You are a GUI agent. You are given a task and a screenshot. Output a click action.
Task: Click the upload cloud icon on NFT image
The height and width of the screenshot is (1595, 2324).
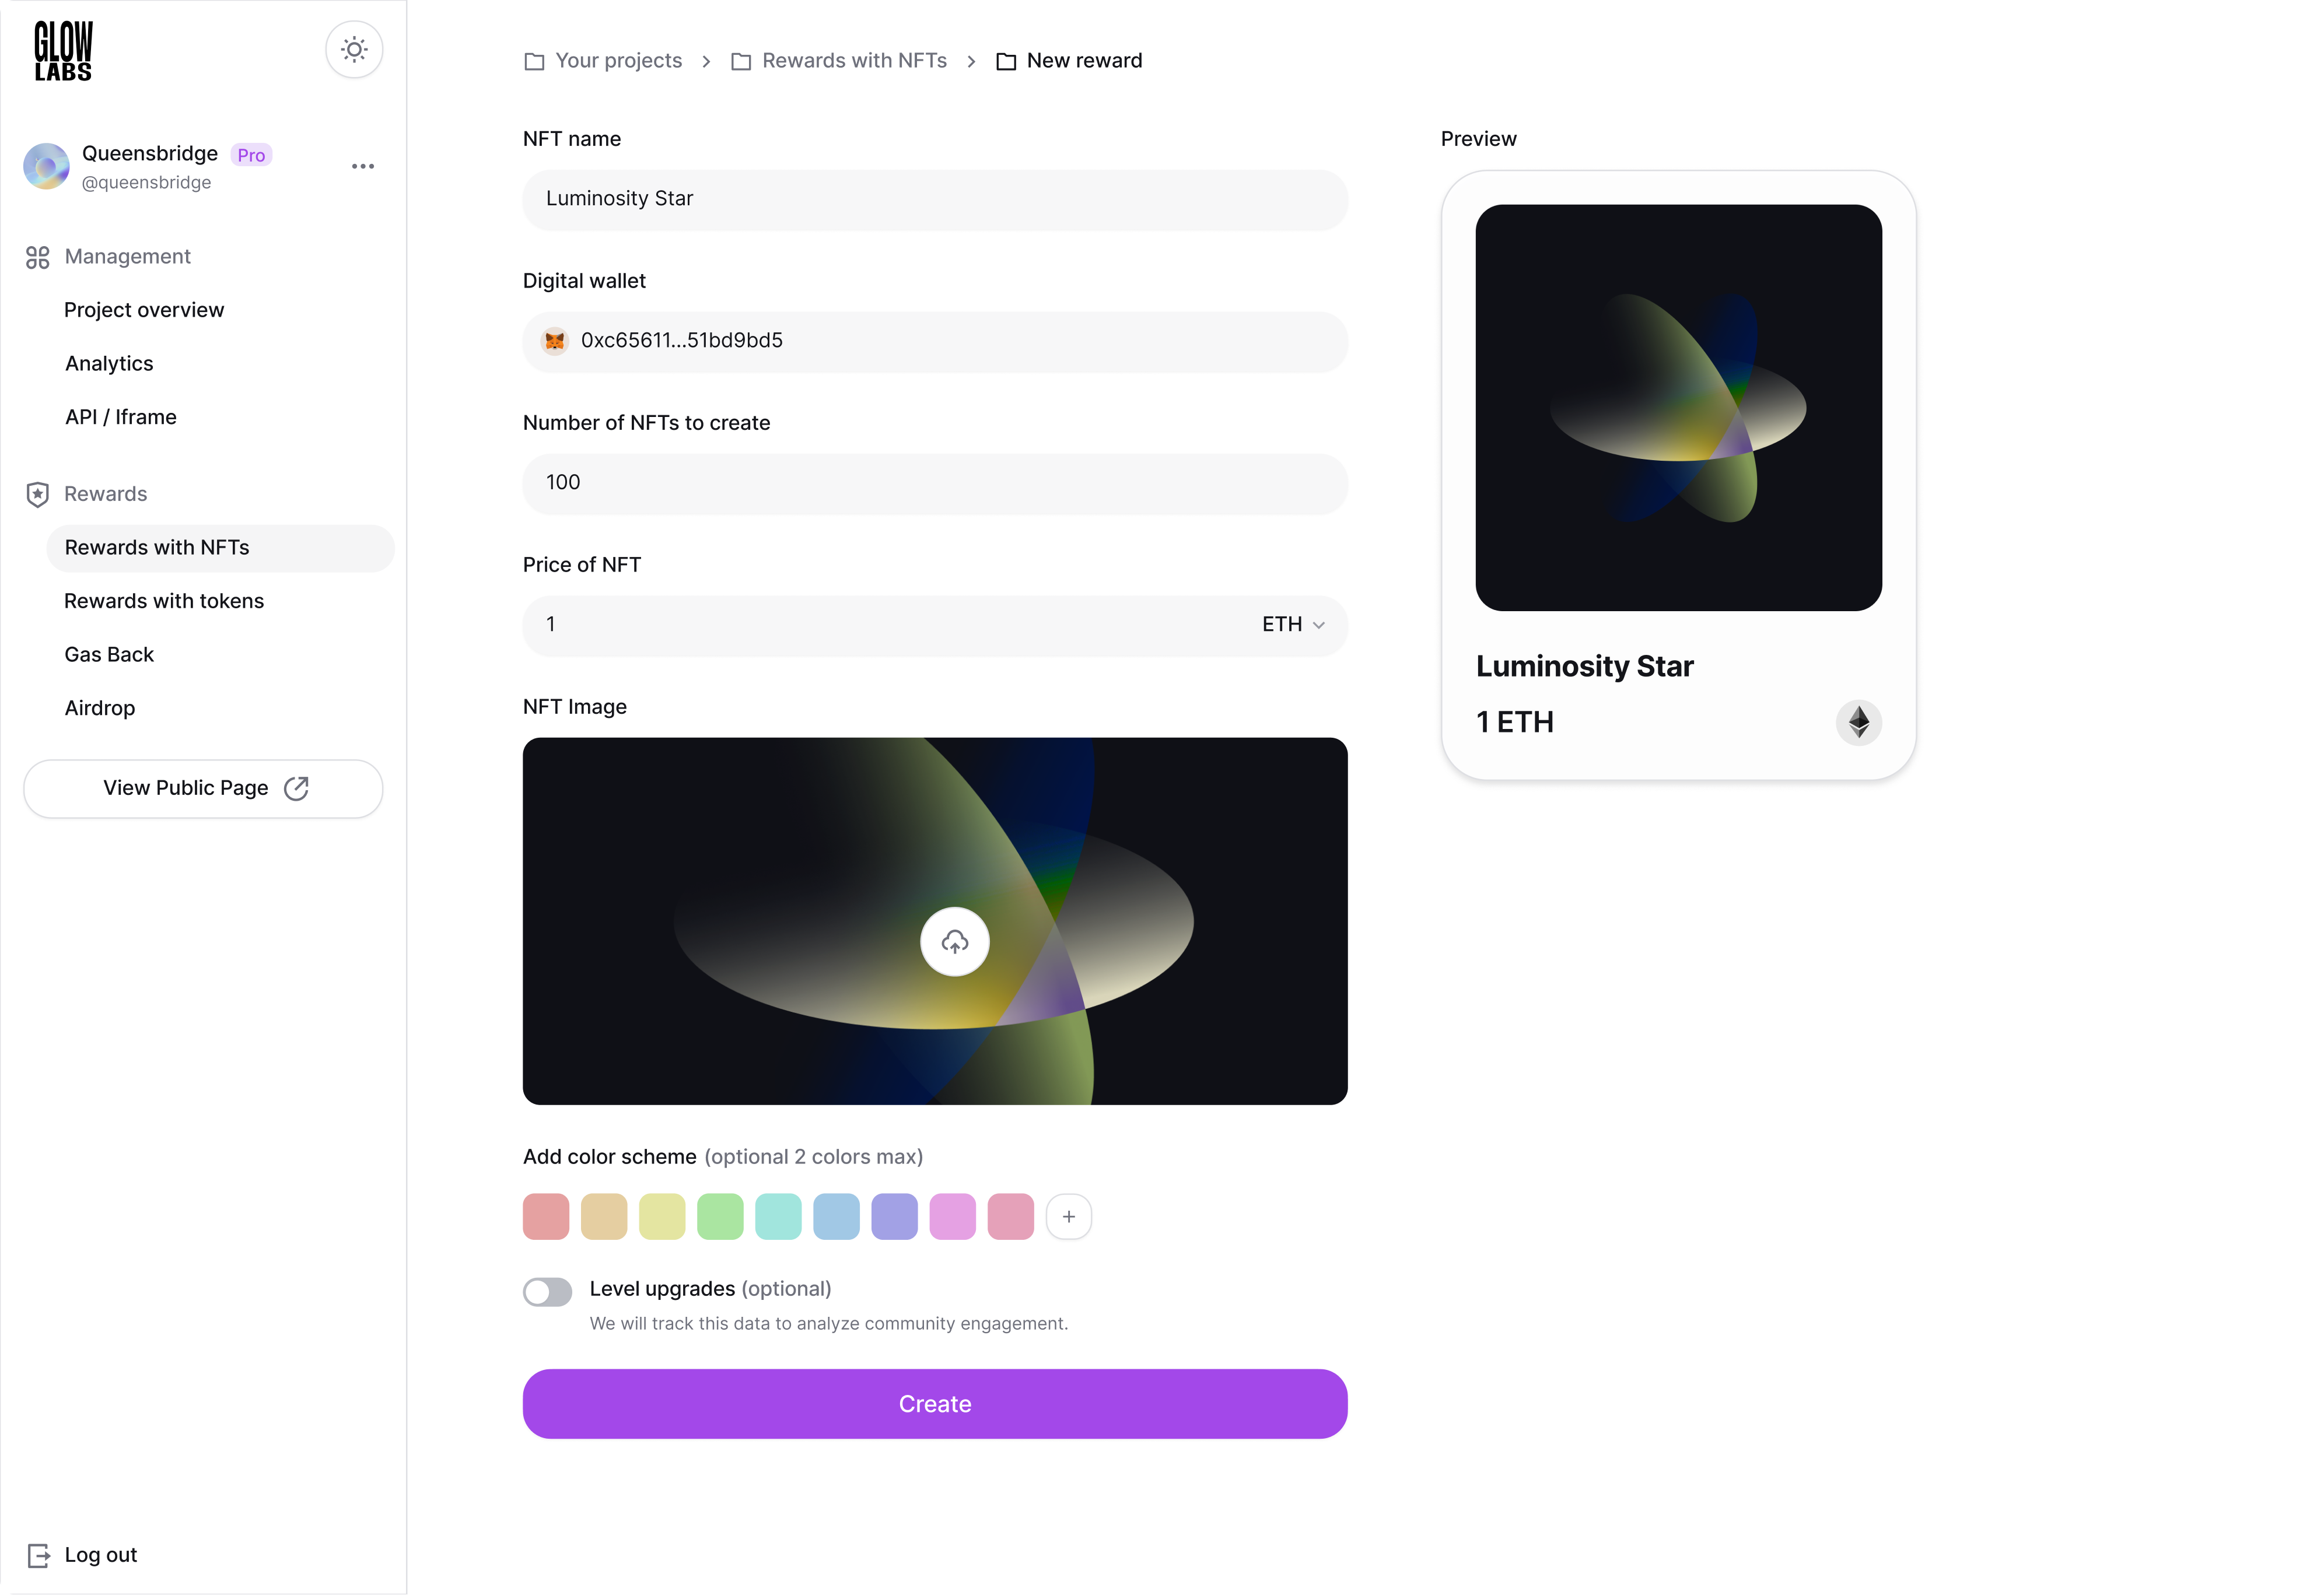pos(955,941)
